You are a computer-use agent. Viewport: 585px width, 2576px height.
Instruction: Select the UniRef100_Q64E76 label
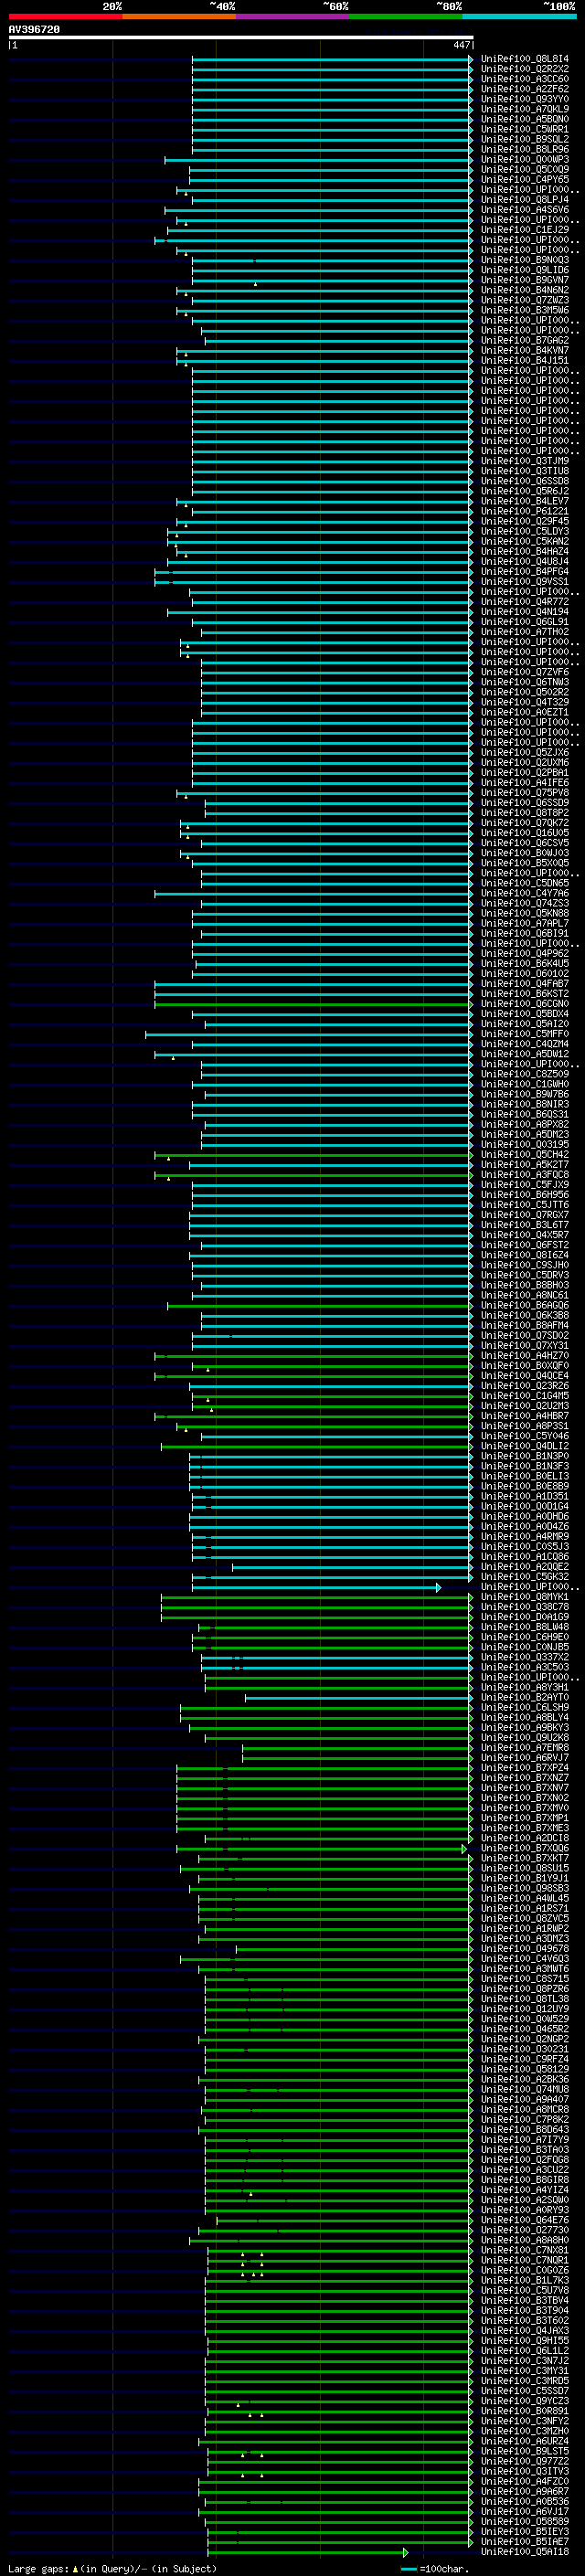tap(525, 2220)
